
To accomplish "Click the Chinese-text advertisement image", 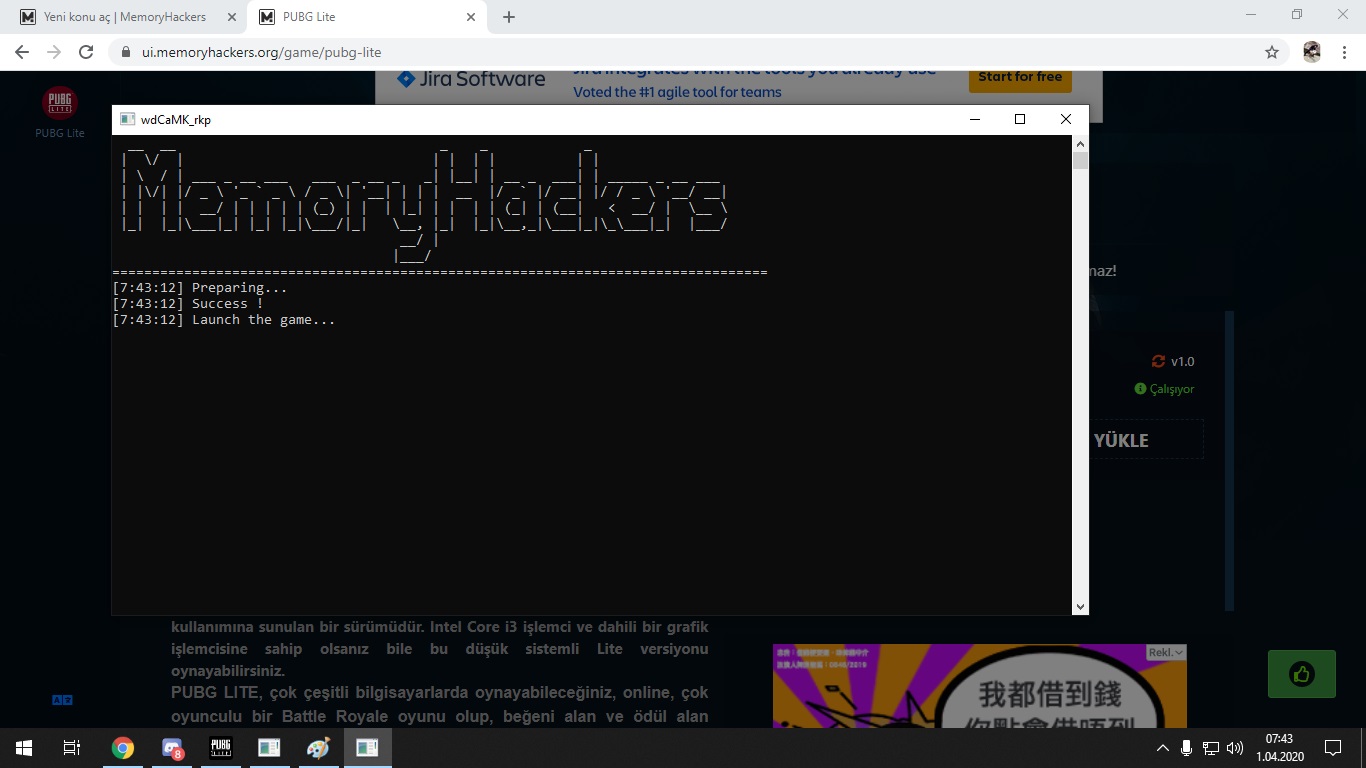I will tap(980, 686).
